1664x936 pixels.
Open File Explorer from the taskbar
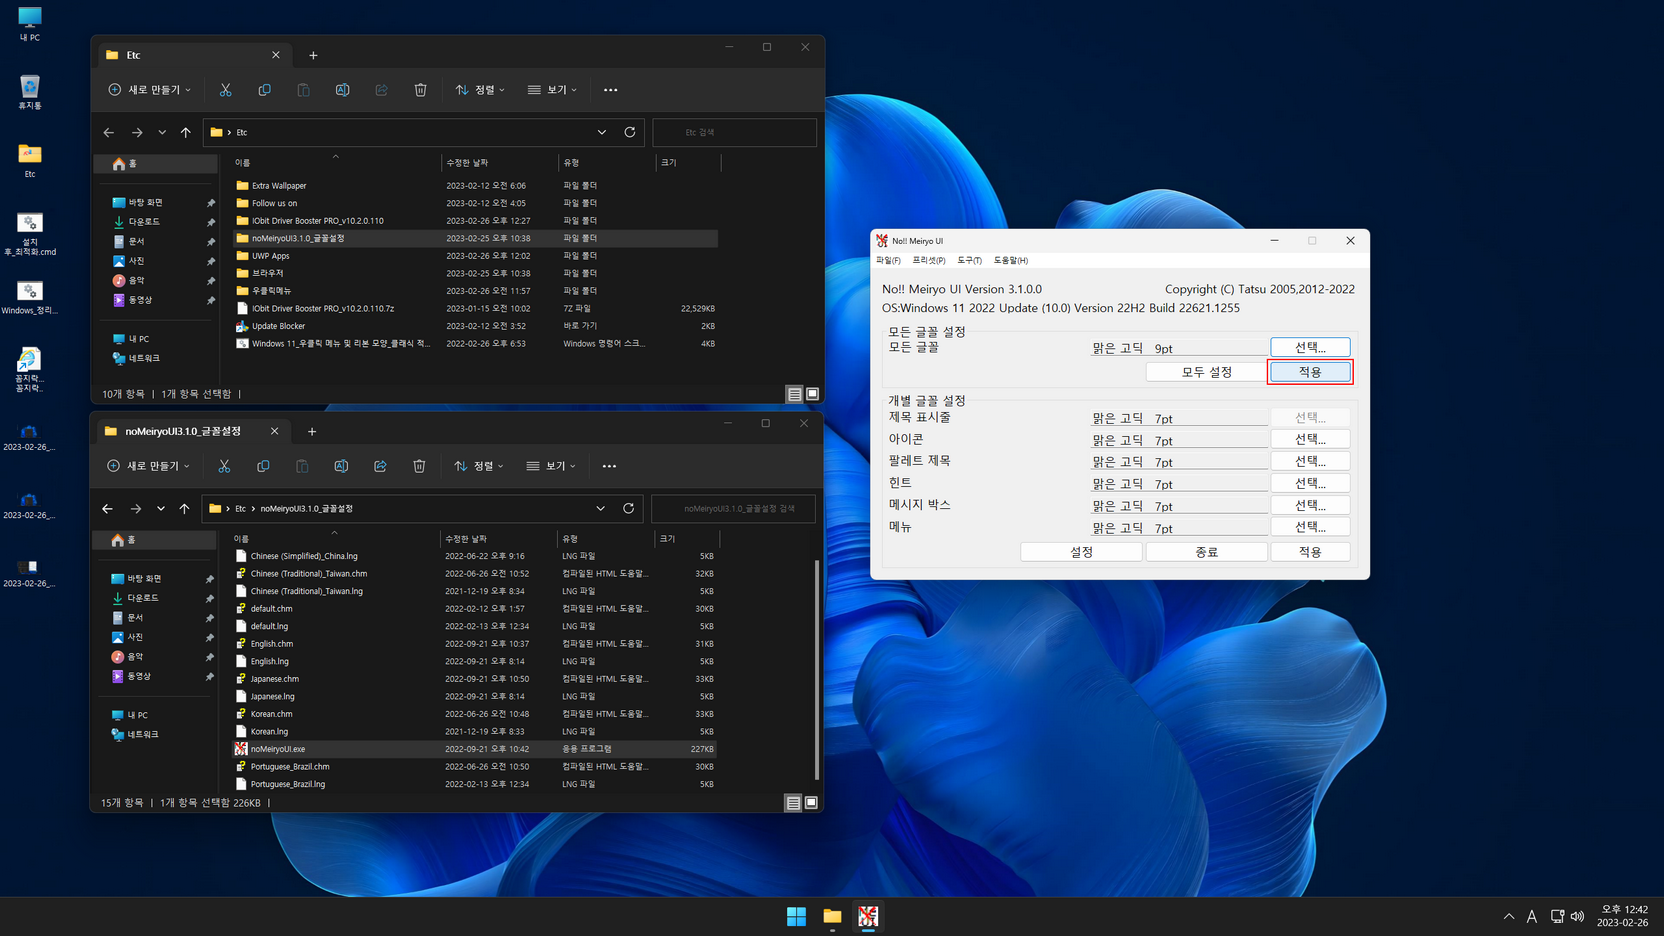pyautogui.click(x=832, y=916)
